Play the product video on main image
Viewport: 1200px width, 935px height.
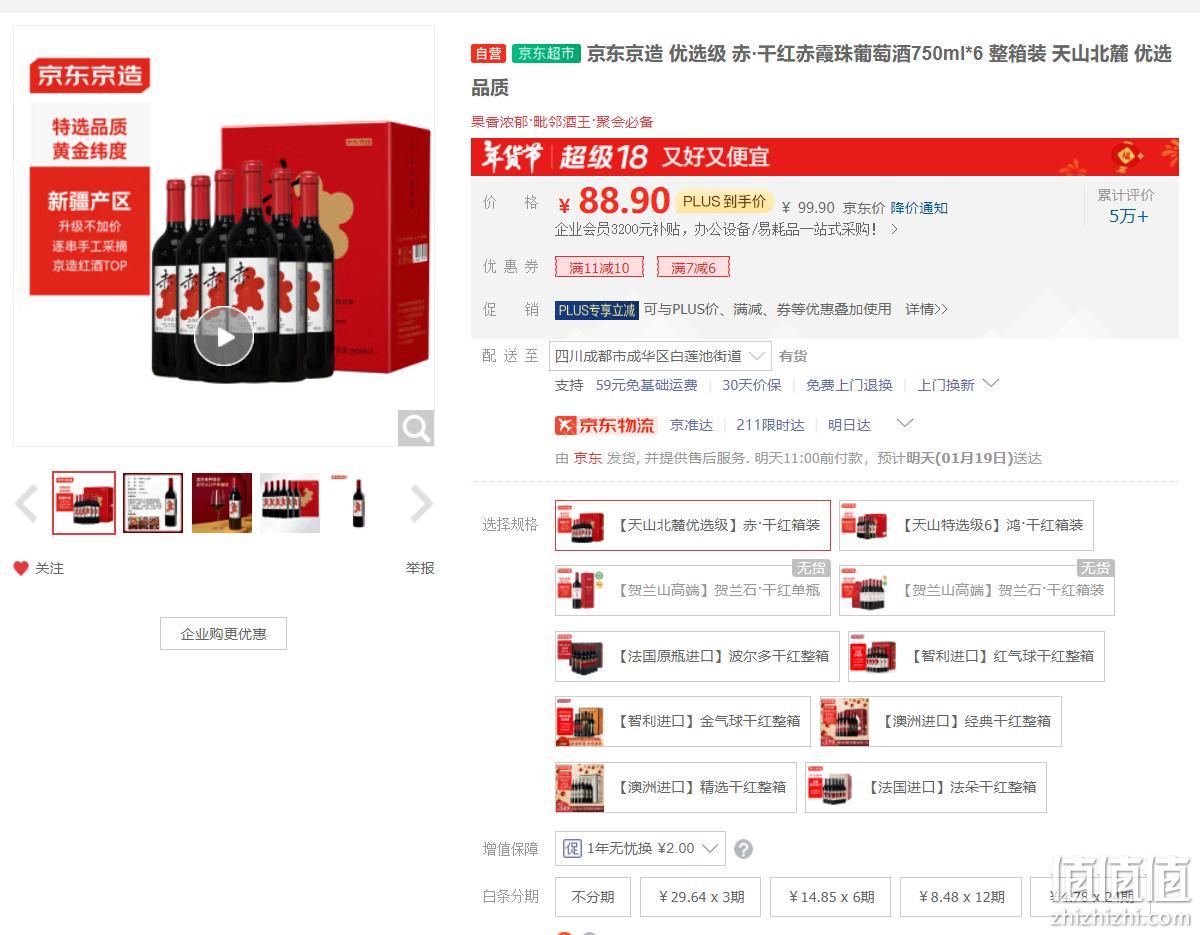pyautogui.click(x=224, y=337)
